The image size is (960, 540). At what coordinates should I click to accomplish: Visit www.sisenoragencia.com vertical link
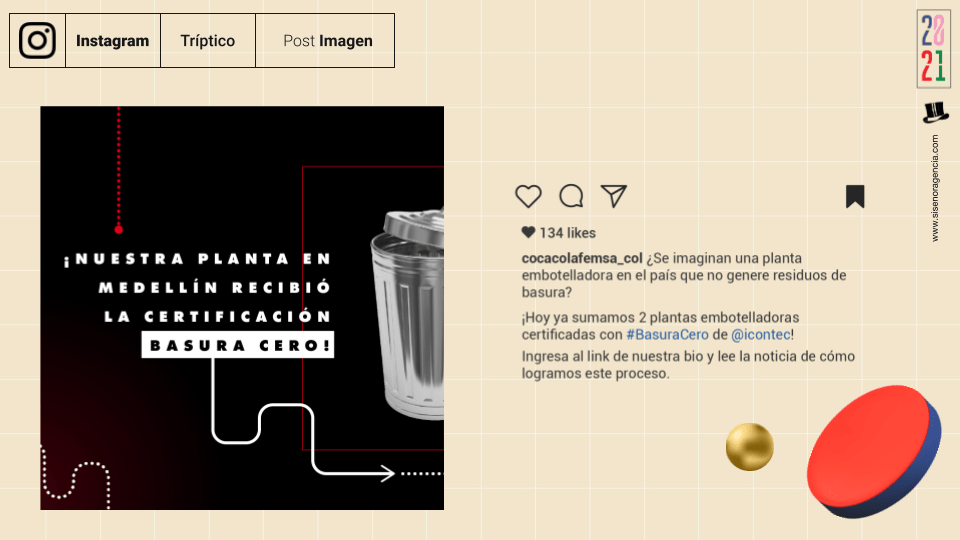(x=935, y=189)
